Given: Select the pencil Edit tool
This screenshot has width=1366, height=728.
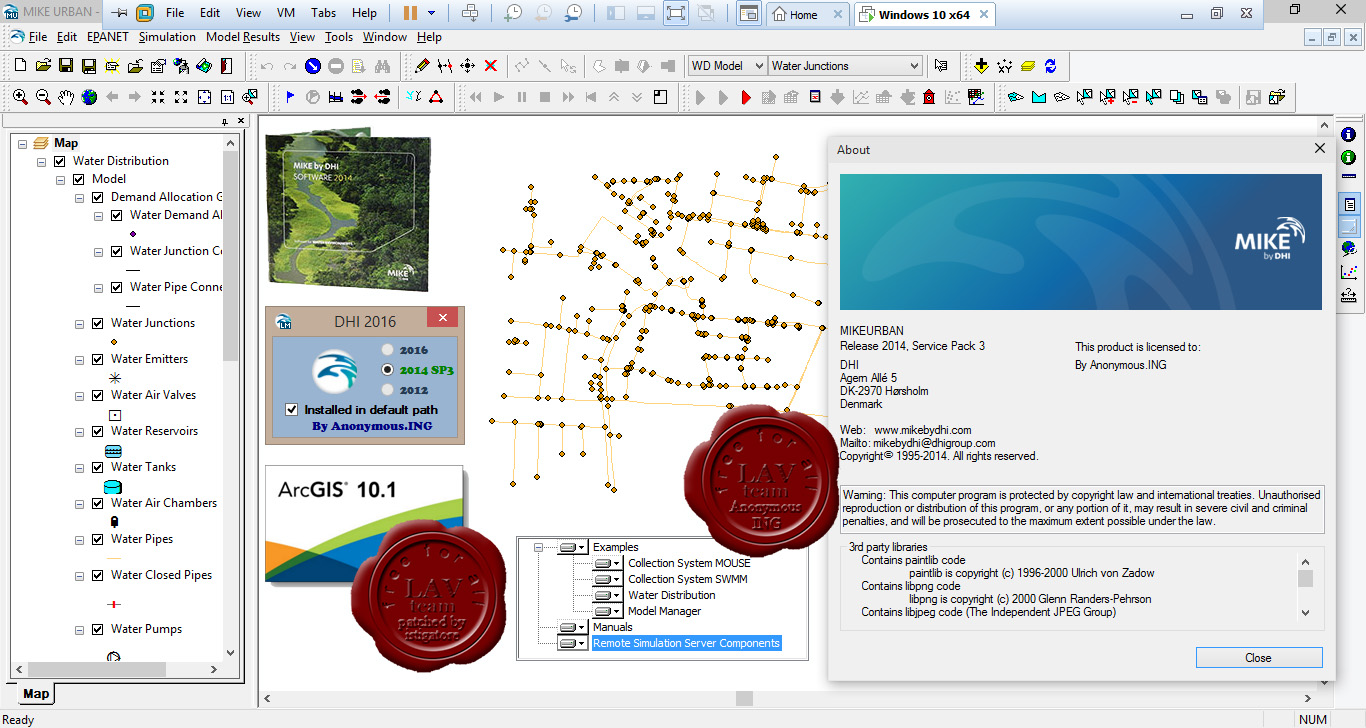Looking at the screenshot, I should [422, 66].
